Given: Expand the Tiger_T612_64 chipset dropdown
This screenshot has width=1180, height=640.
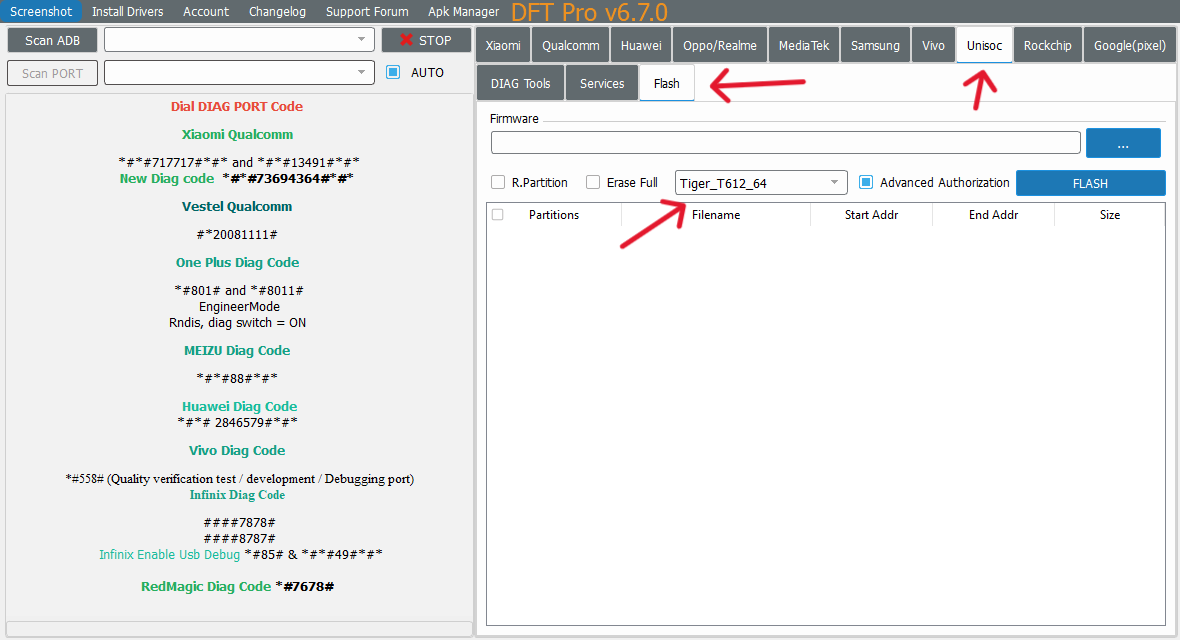Looking at the screenshot, I should coord(761,183).
